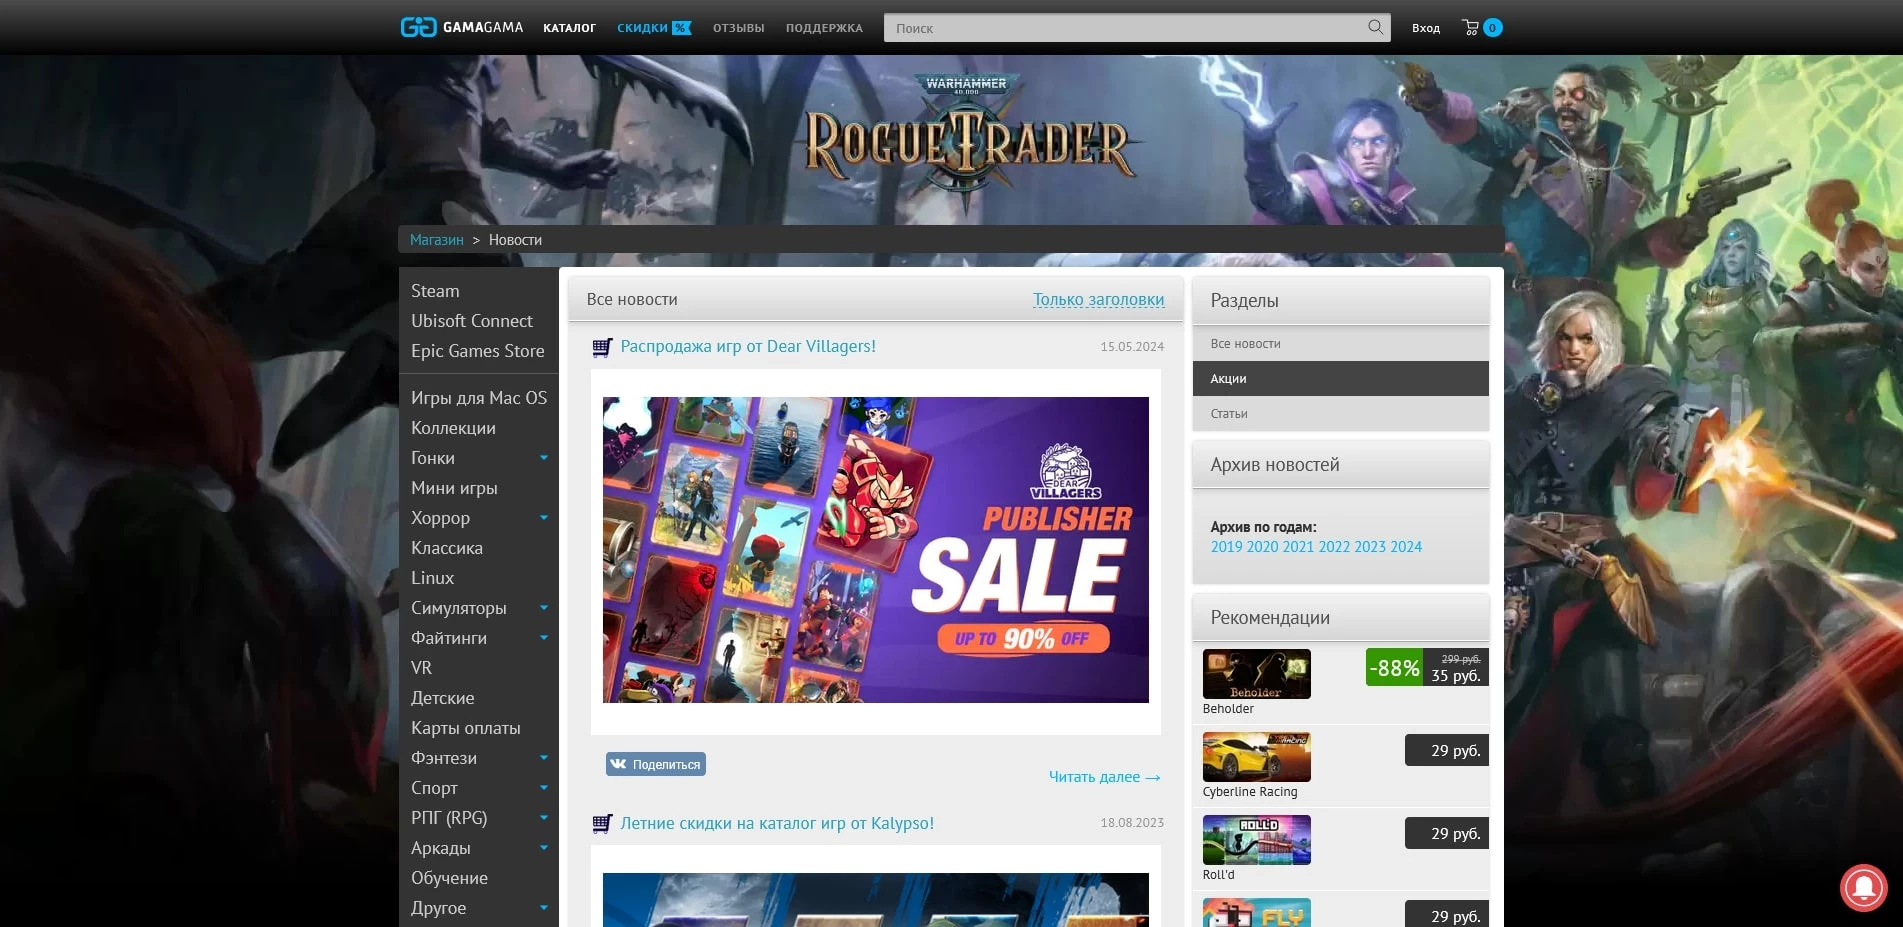
Task: Open the Скидки discounts menu
Action: [x=653, y=28]
